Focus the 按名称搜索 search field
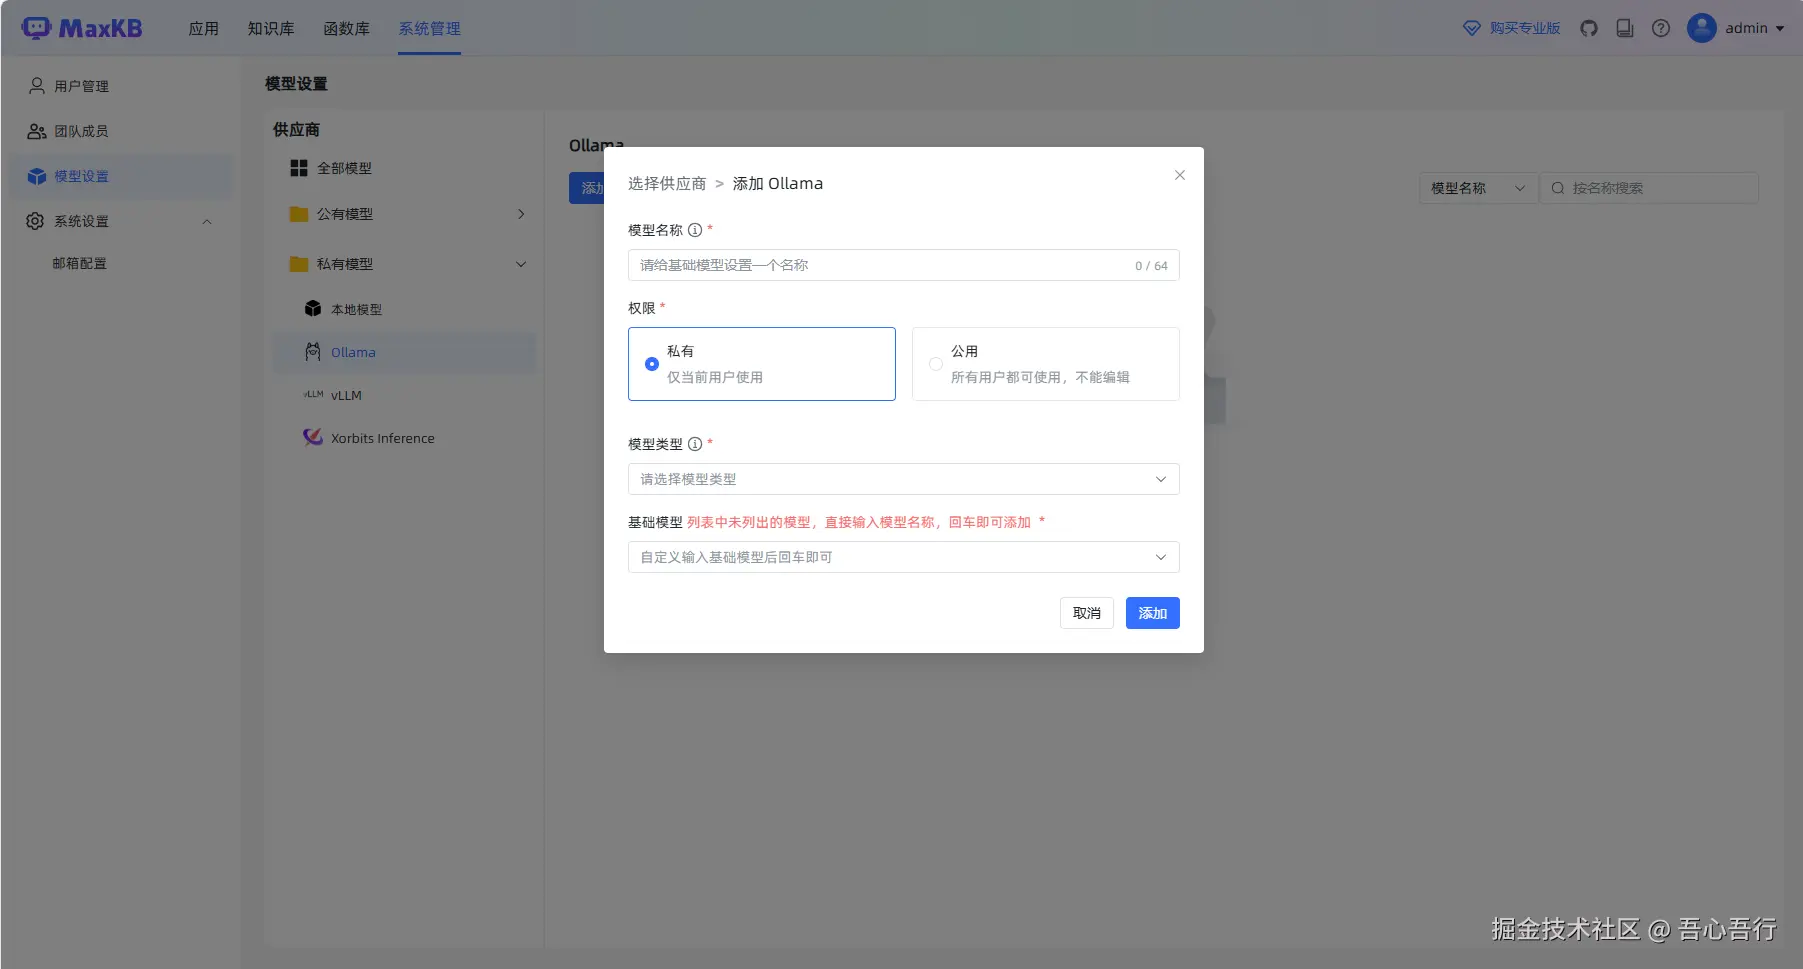The width and height of the screenshot is (1803, 969). tap(1649, 188)
